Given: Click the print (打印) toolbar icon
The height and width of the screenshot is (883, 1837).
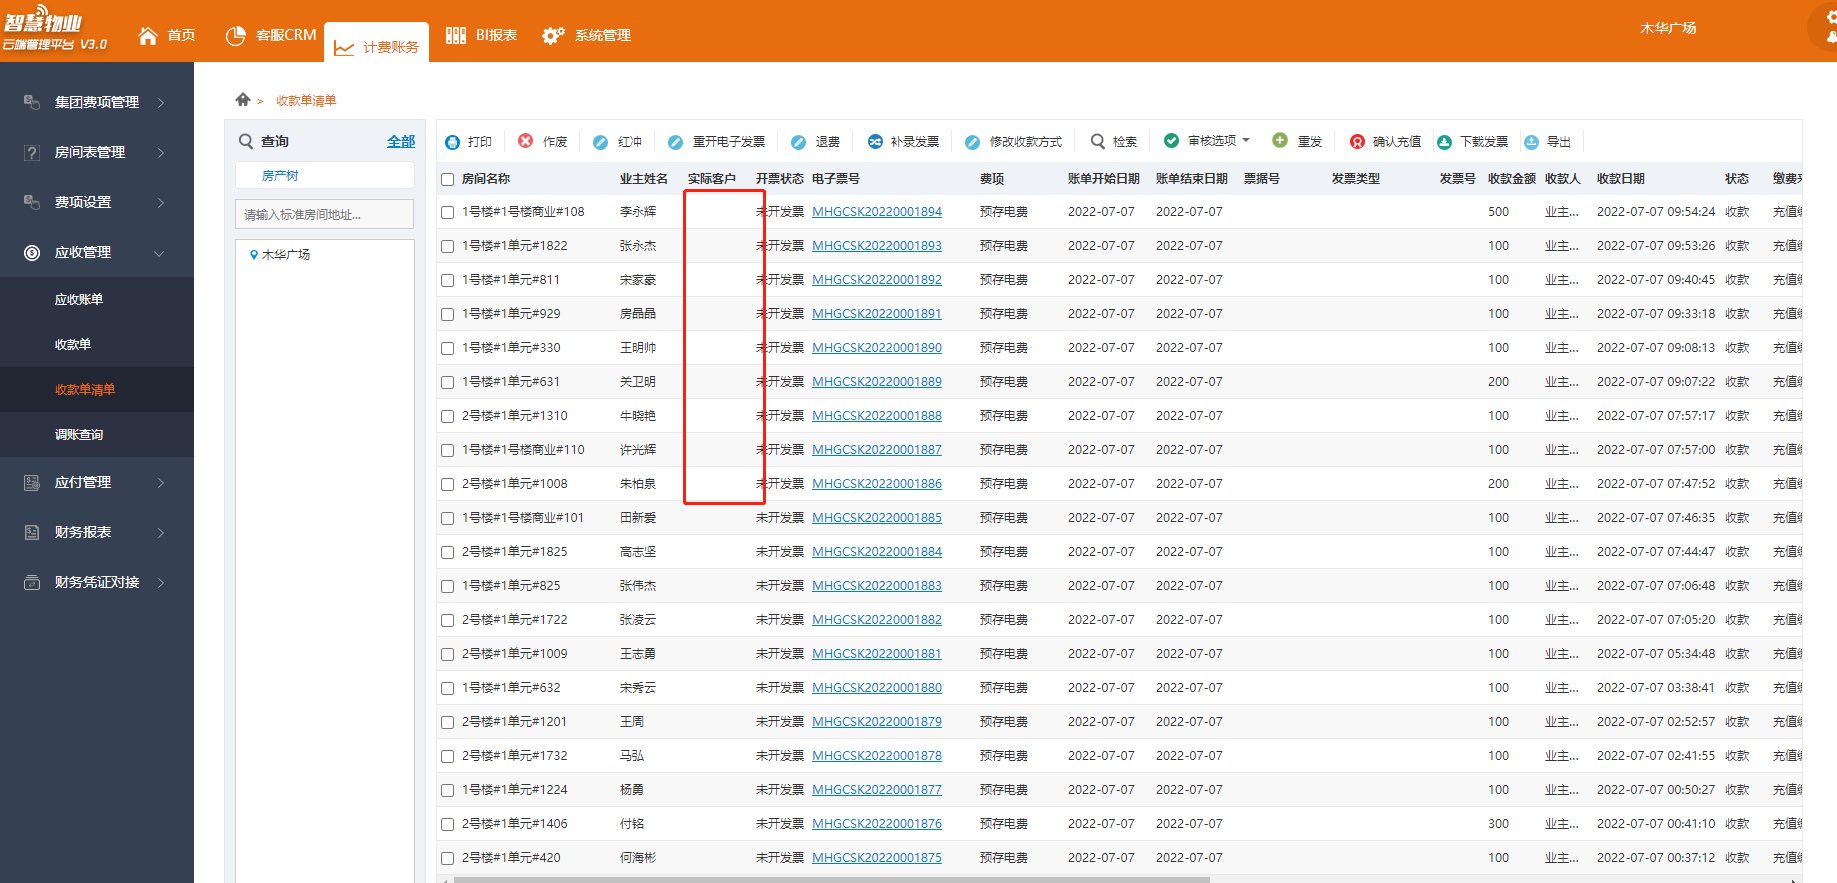Looking at the screenshot, I should (452, 142).
